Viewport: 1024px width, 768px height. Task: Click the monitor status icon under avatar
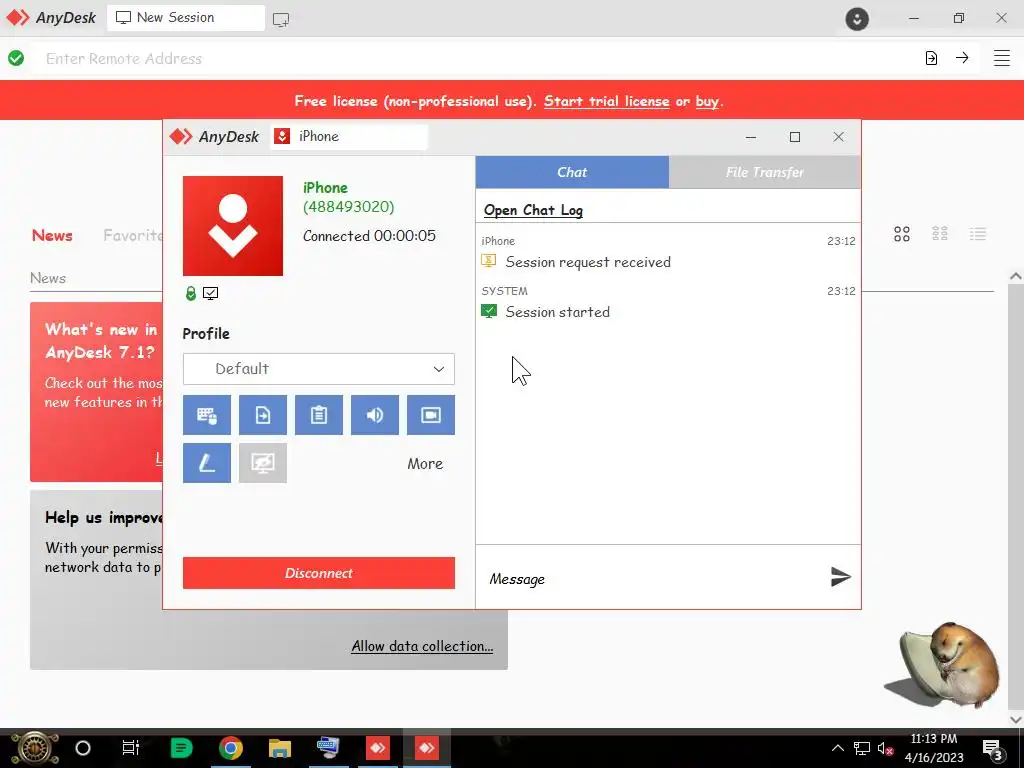[210, 293]
